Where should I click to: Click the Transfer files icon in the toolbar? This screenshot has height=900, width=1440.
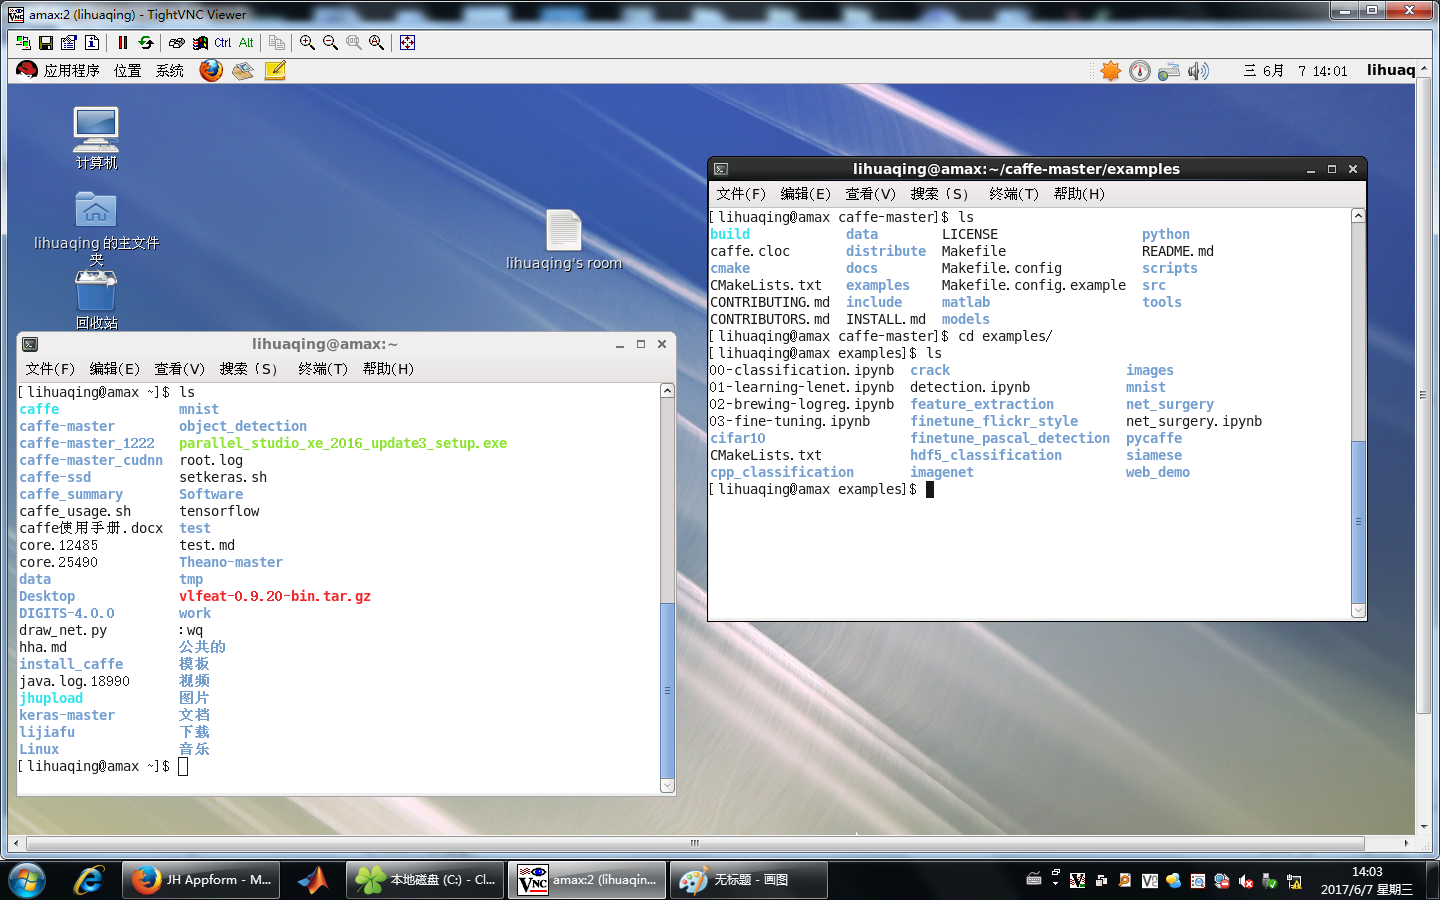[277, 43]
